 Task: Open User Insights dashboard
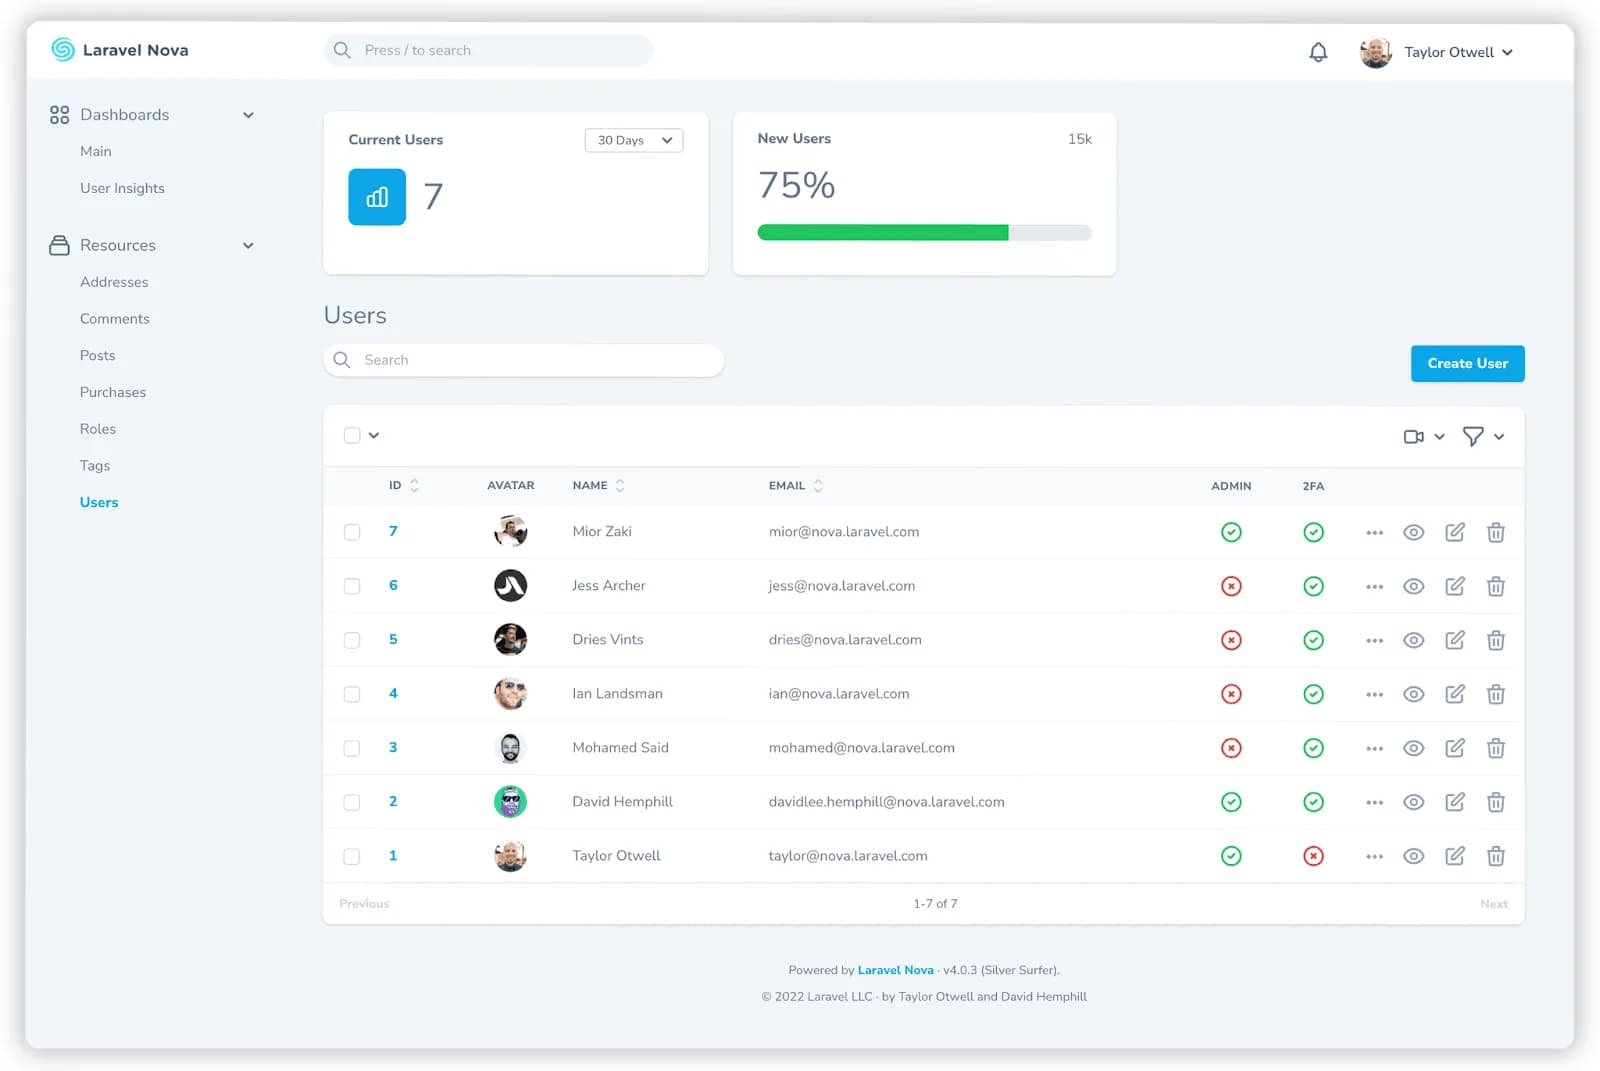point(122,188)
